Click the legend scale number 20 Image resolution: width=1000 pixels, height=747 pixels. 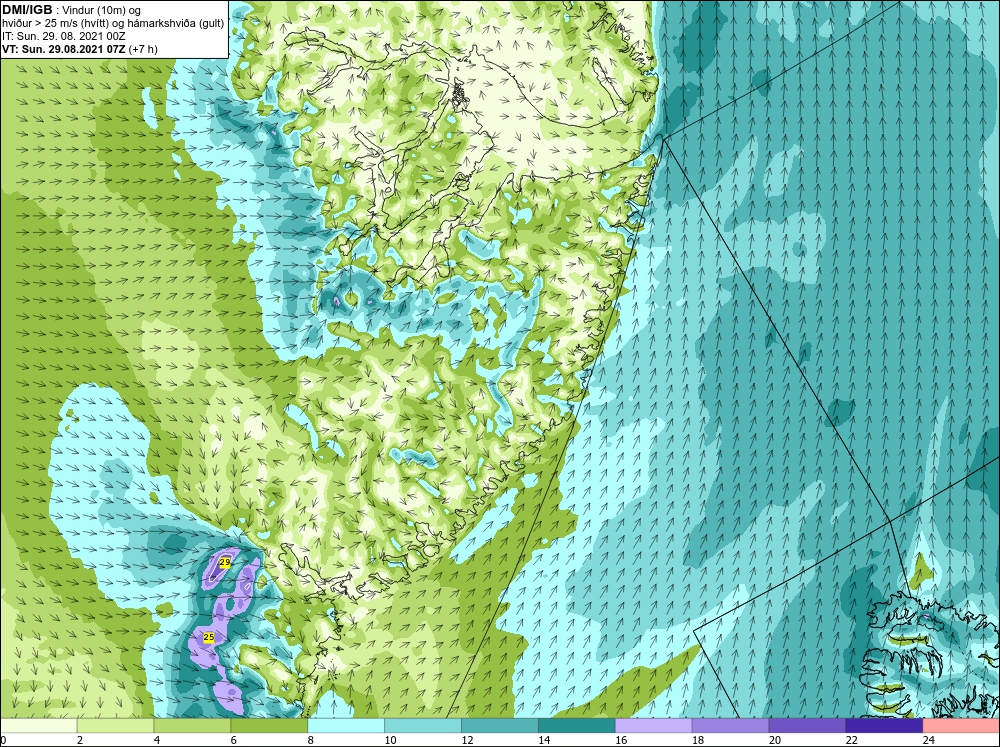[775, 740]
